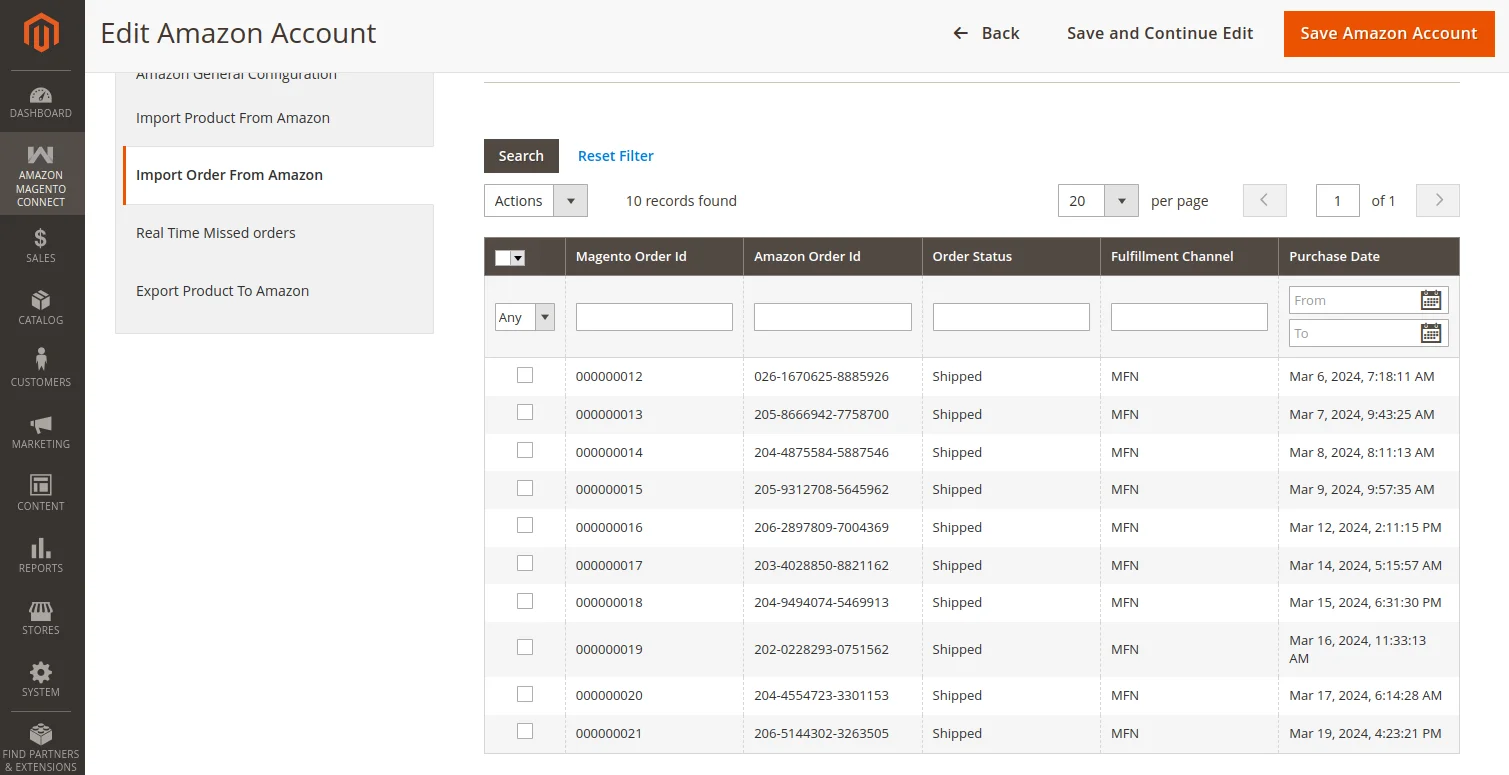1509x775 pixels.
Task: Open the Customers menu
Action: [41, 369]
